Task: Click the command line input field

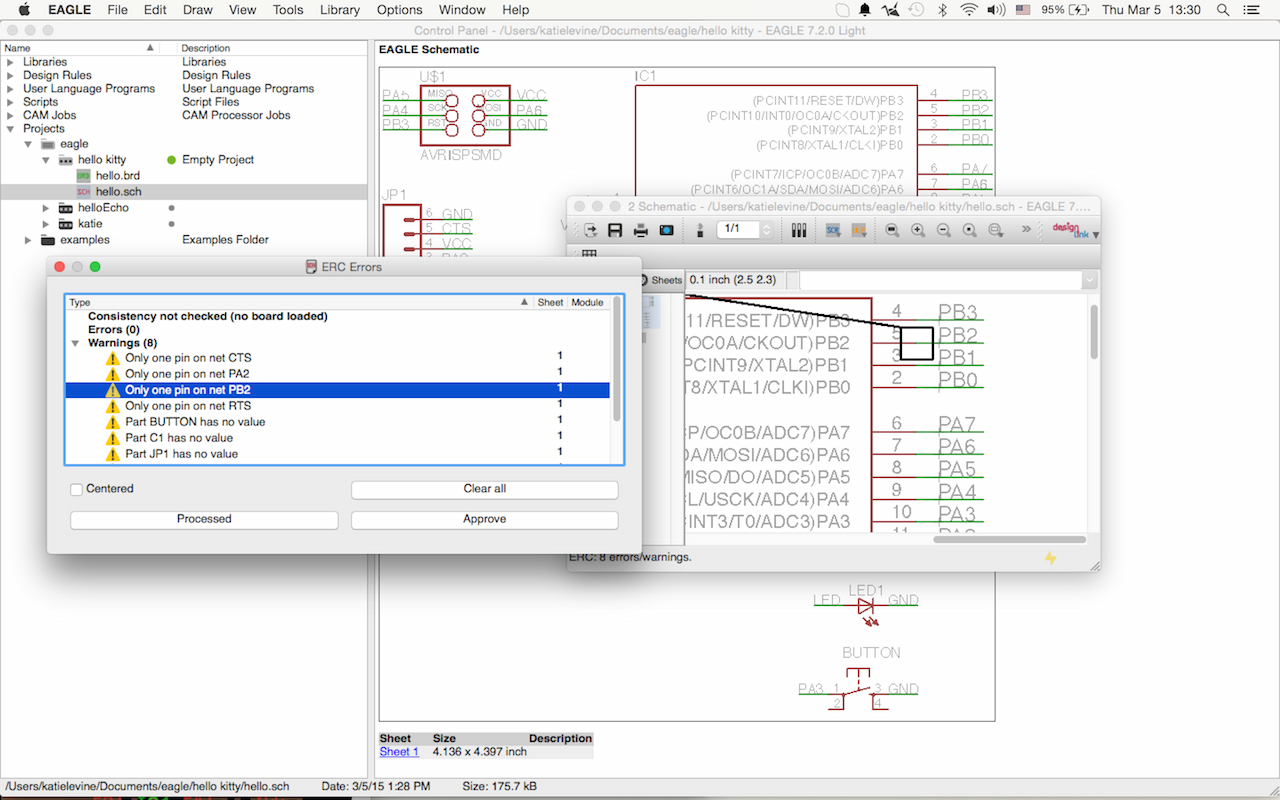Action: coord(941,280)
